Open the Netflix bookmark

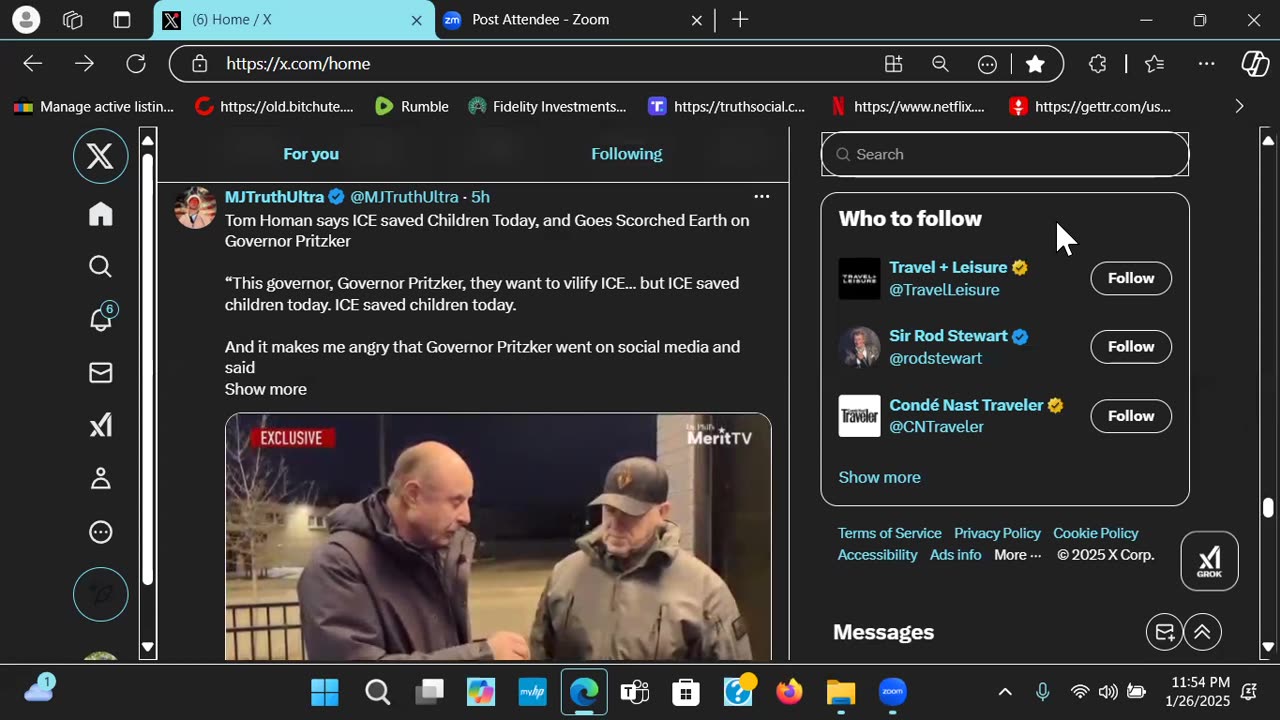(x=909, y=106)
